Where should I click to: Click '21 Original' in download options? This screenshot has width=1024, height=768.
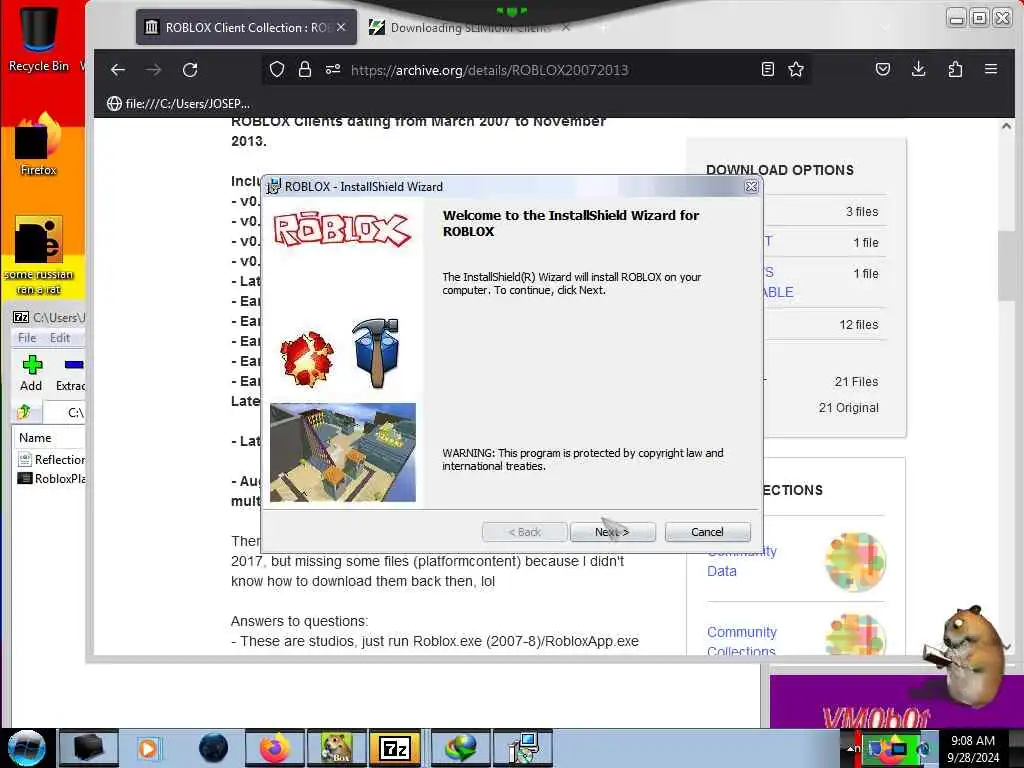click(848, 408)
